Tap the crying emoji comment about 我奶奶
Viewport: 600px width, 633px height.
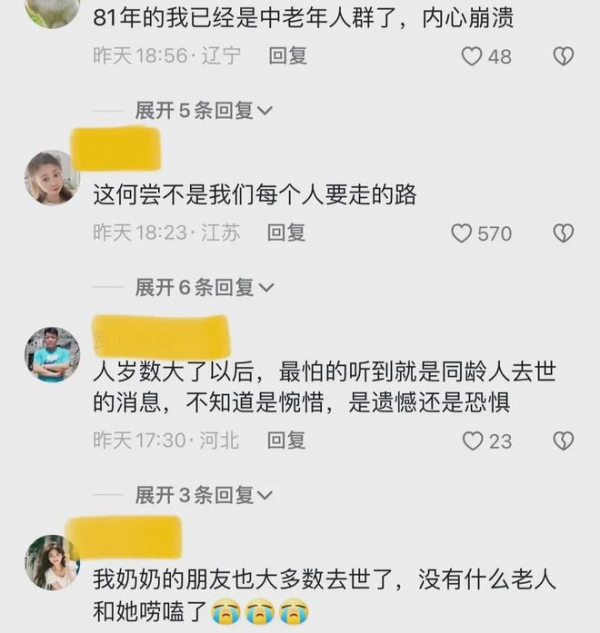coord(325,595)
